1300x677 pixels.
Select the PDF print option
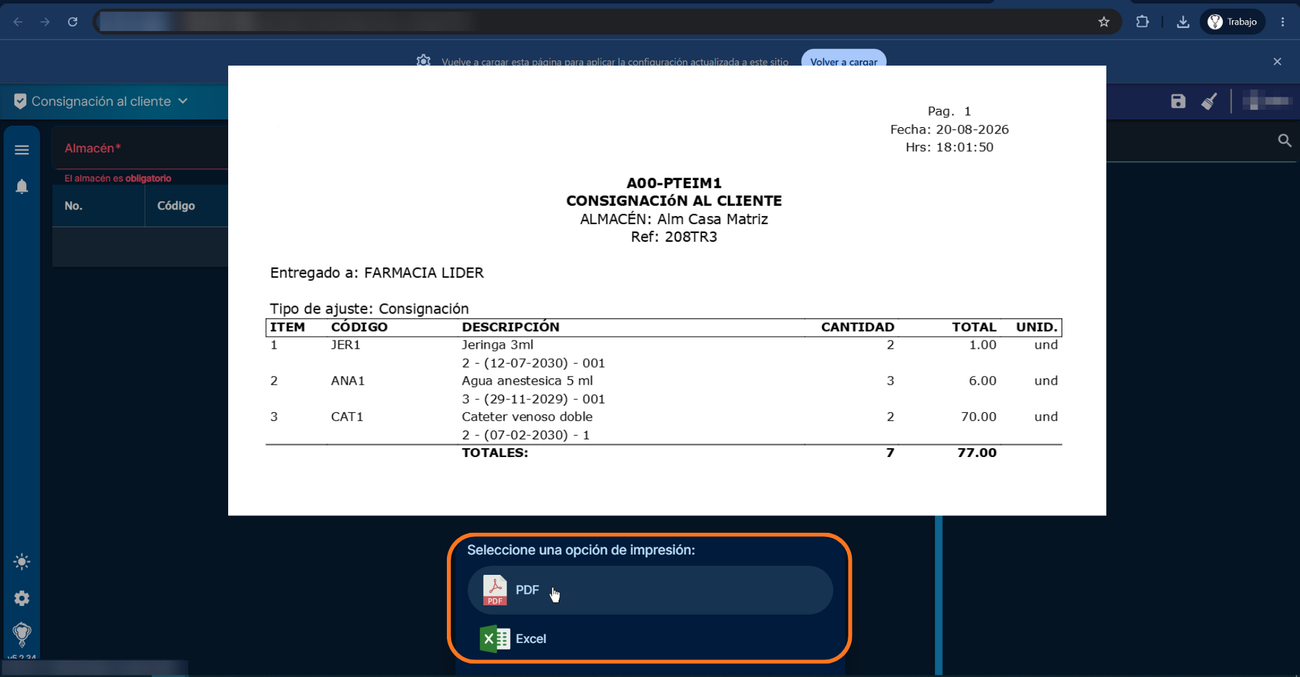(650, 590)
